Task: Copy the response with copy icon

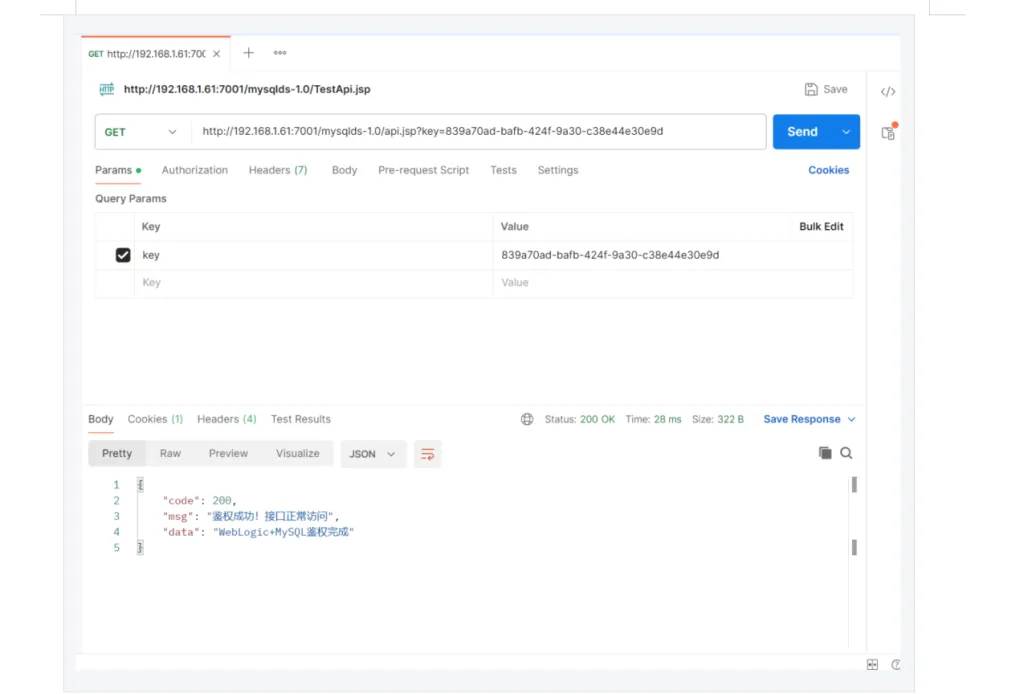Action: 825,453
